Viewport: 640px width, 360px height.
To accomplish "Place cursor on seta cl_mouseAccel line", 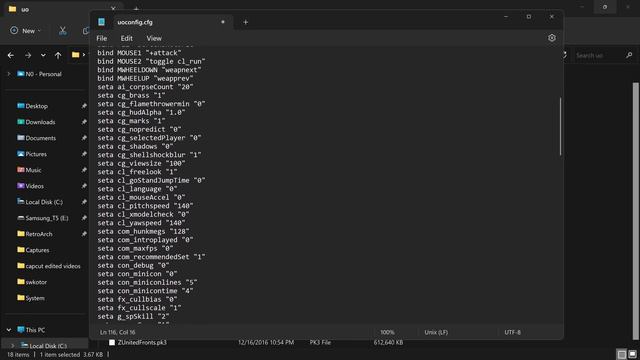I will tap(141, 197).
